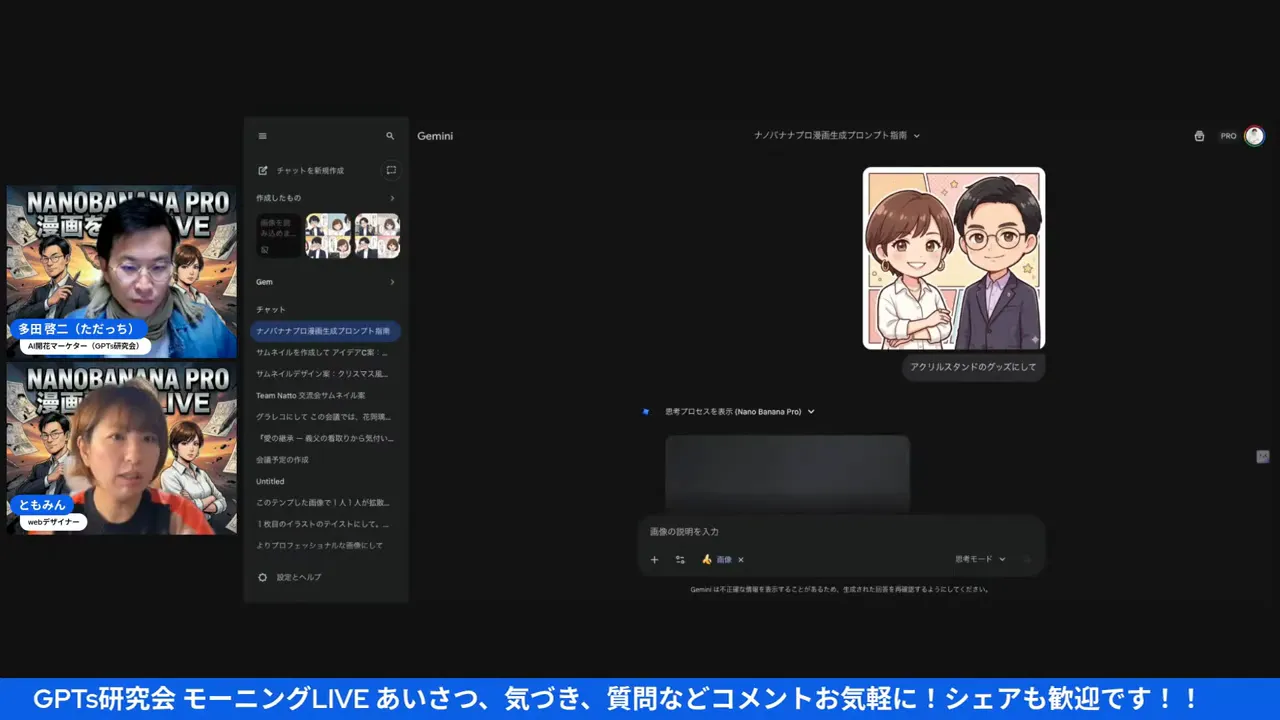The width and height of the screenshot is (1280, 720).
Task: Open the Team Natto 交流会サムネイル案 chat
Action: click(x=311, y=395)
